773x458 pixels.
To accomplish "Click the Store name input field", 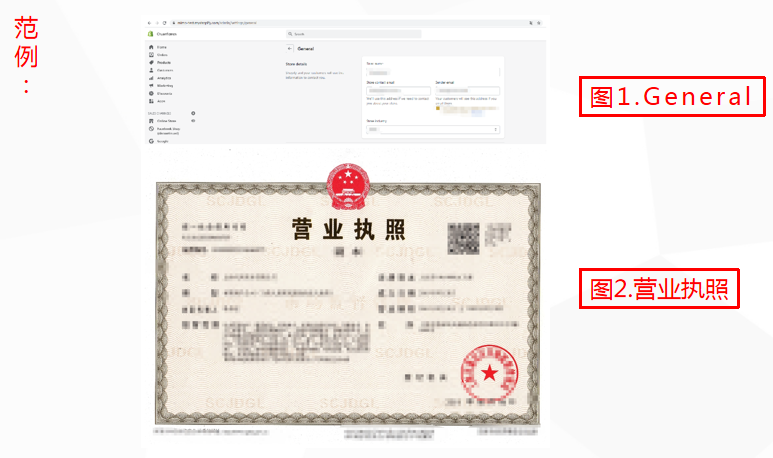I will point(433,72).
